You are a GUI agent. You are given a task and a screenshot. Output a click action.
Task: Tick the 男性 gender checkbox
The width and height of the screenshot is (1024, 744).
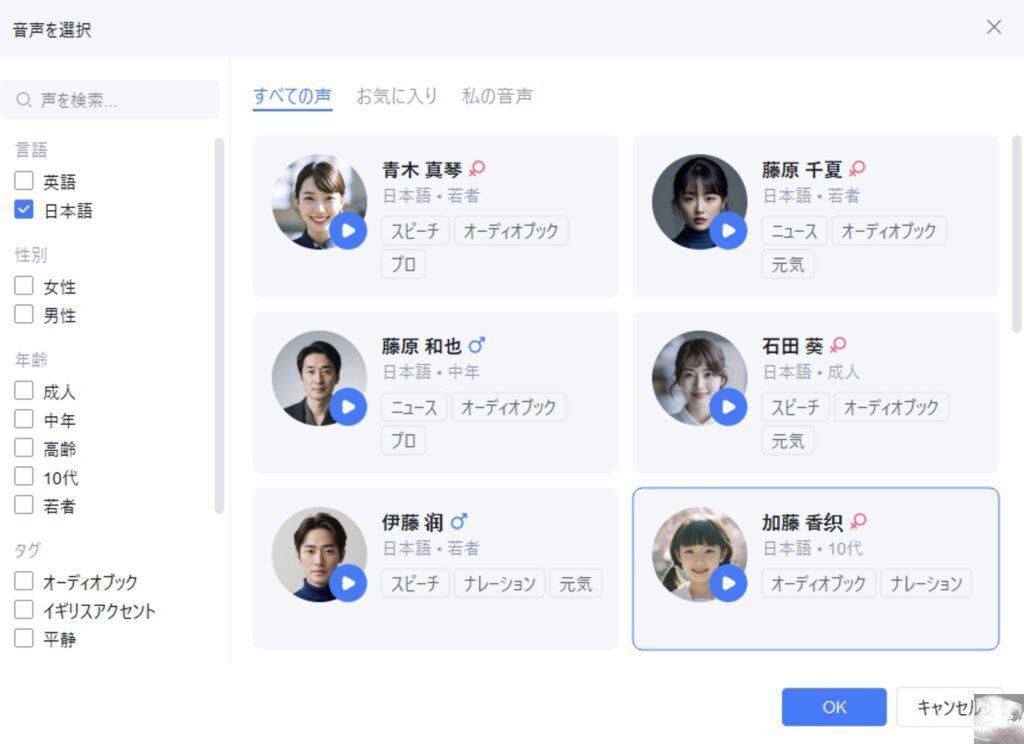point(24,315)
